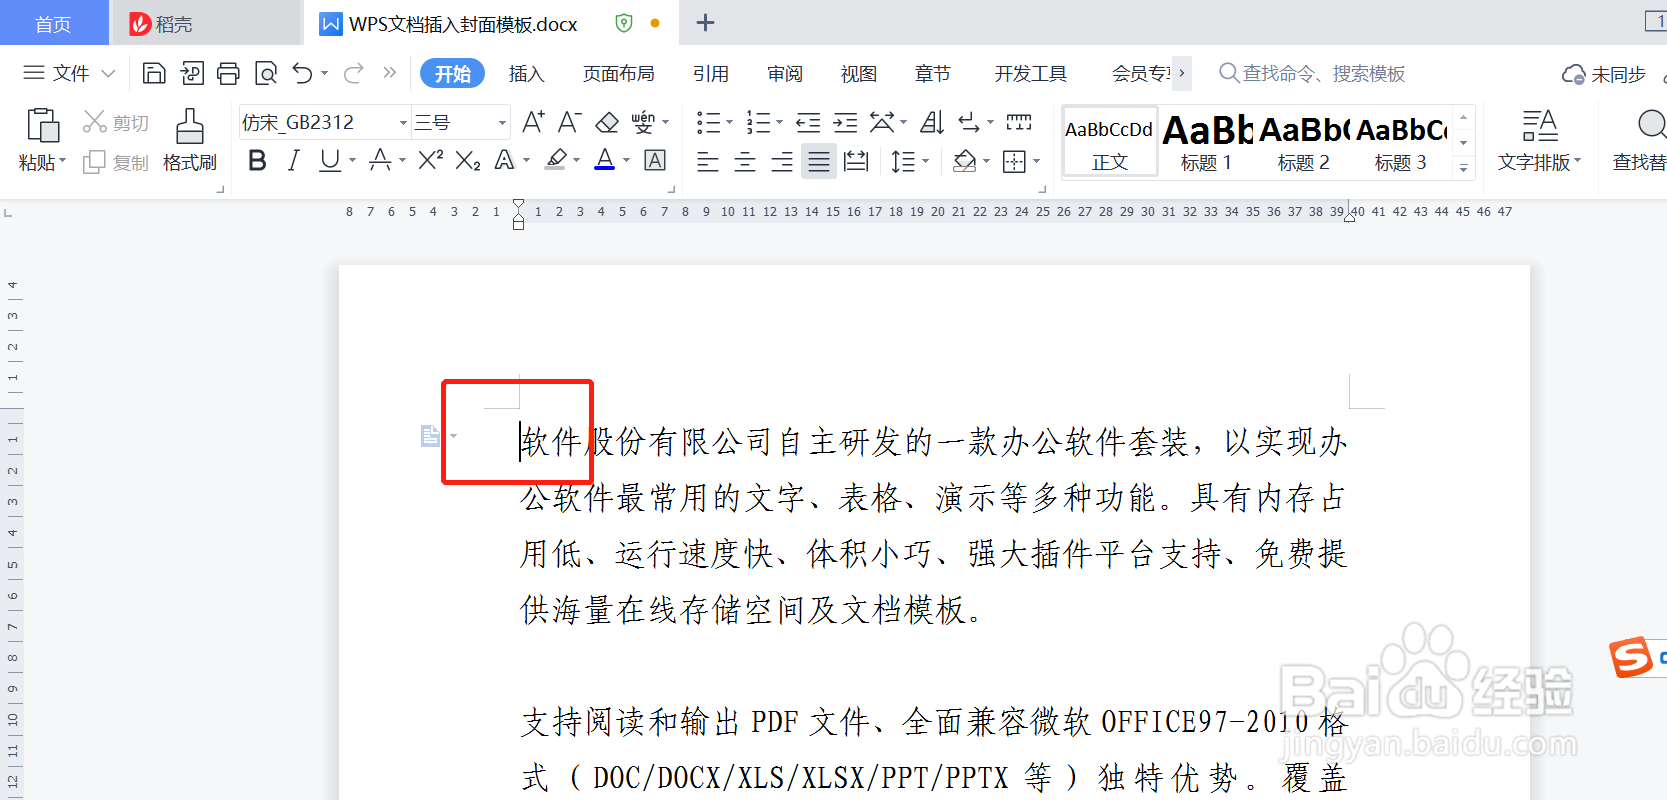Image resolution: width=1667 pixels, height=800 pixels.
Task: Click the search commands and templates box
Action: coord(1312,73)
